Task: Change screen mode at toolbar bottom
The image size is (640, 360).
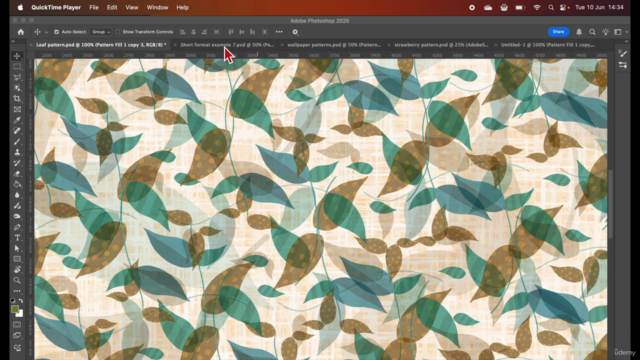Action: pyautogui.click(x=17, y=336)
